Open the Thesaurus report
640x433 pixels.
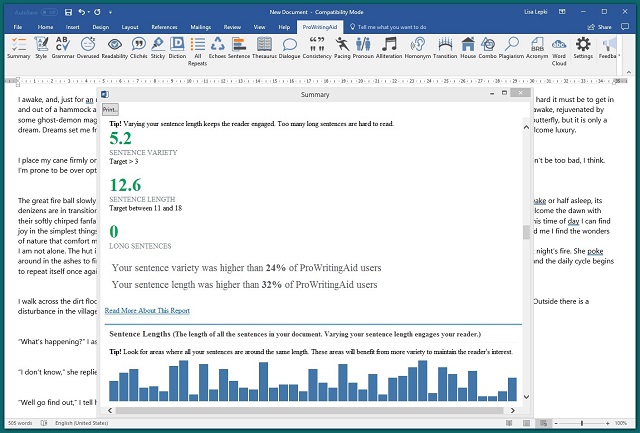point(264,48)
